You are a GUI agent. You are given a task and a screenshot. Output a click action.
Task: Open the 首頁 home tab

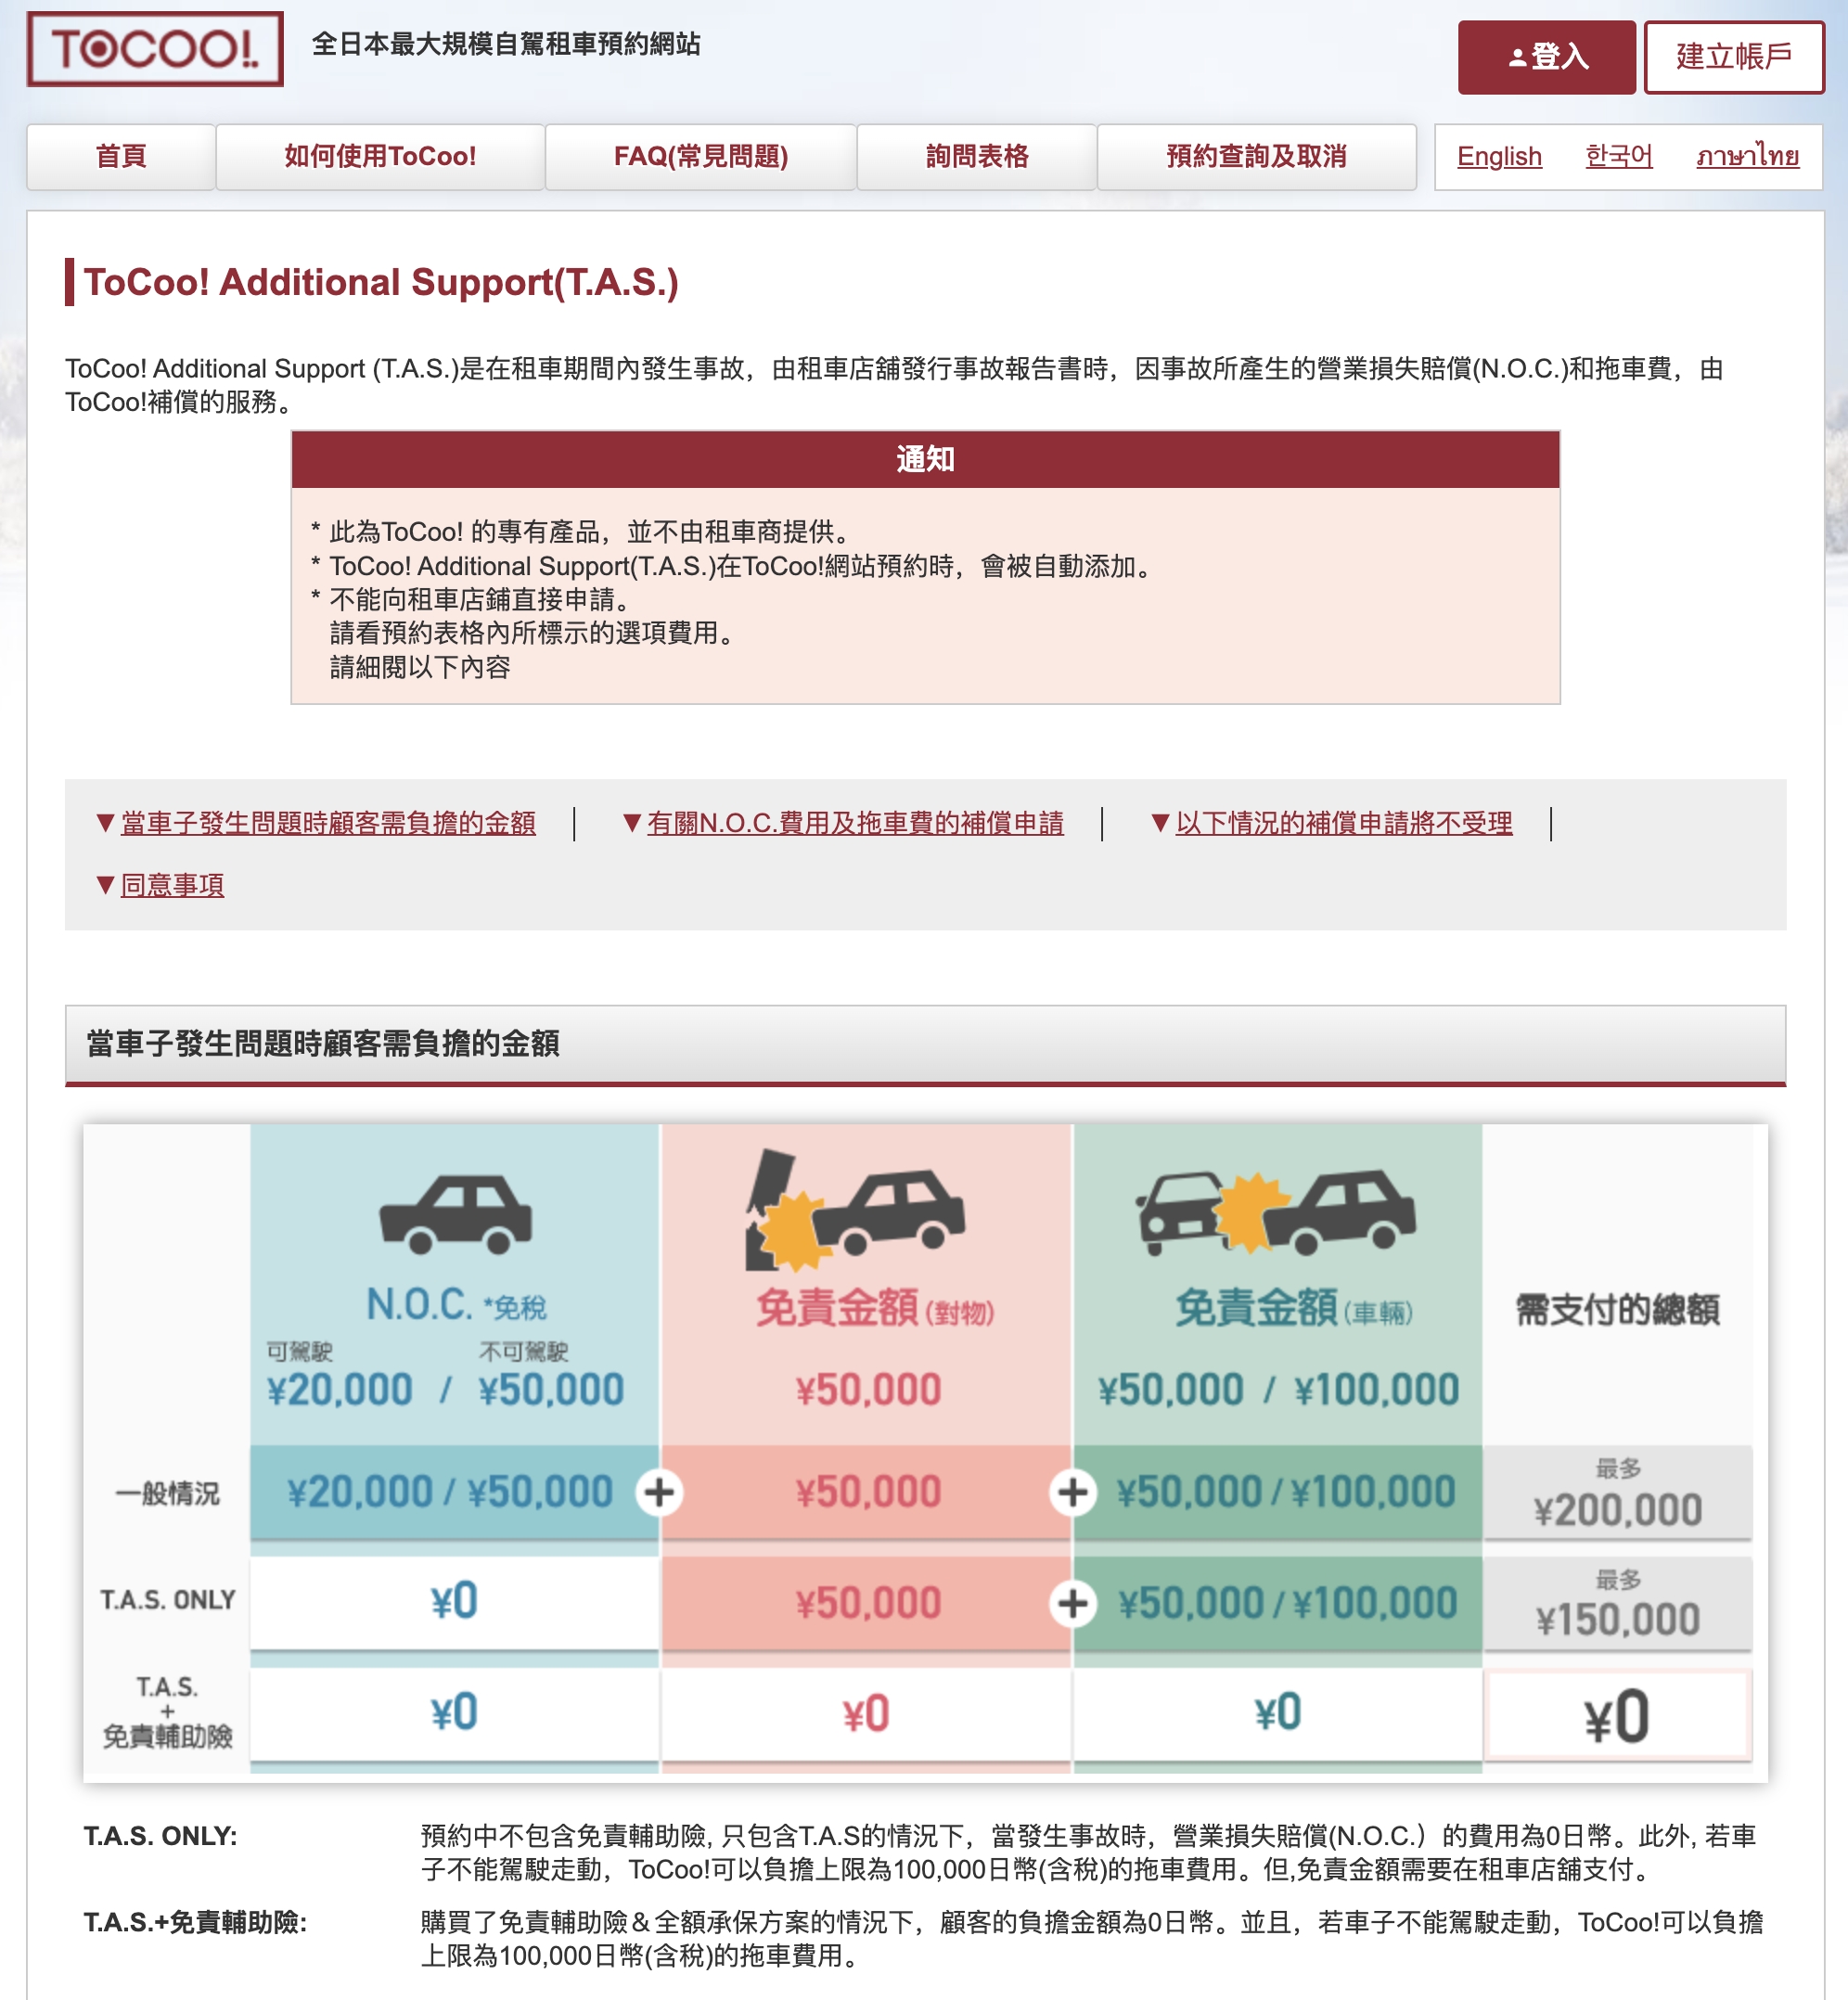point(121,156)
